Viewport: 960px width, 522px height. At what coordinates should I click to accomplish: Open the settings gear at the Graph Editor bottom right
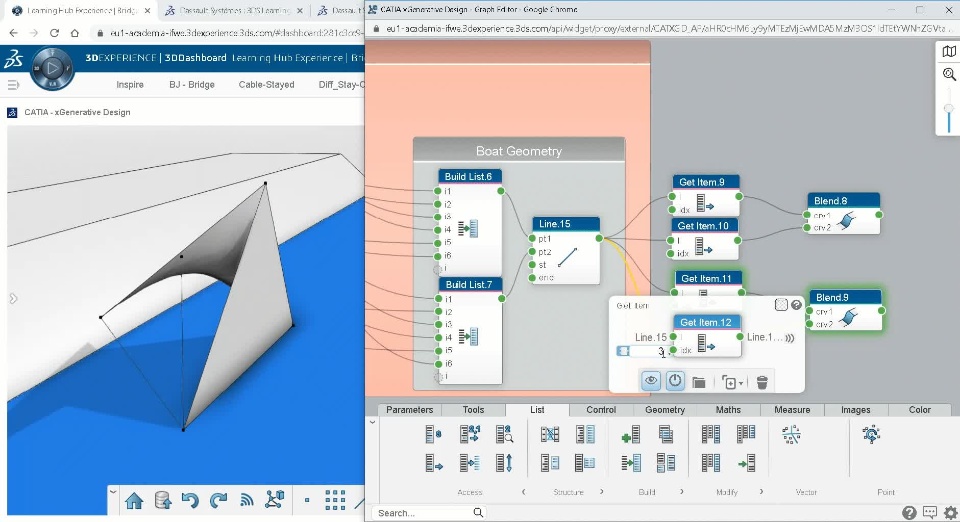tap(951, 513)
